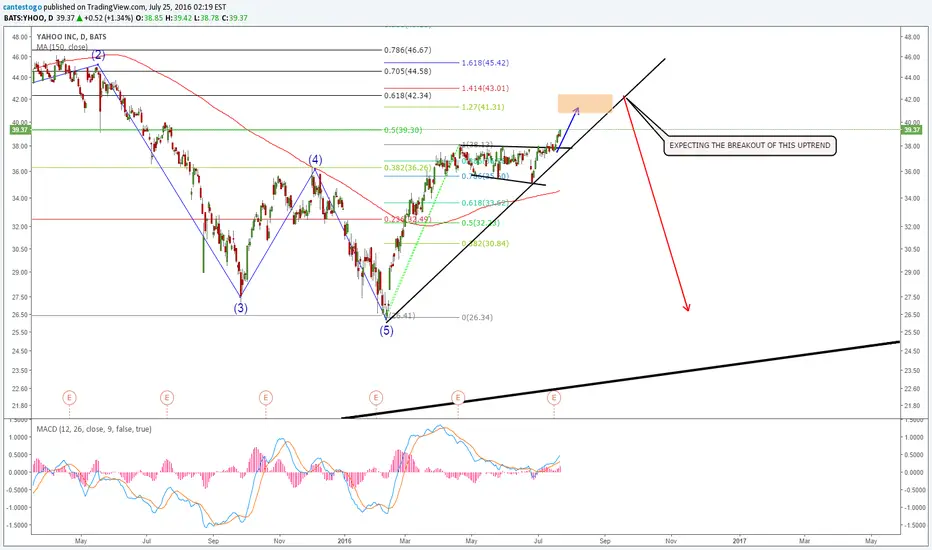Open the cantestogo author name in header
The height and width of the screenshot is (550, 932).
point(23,7)
